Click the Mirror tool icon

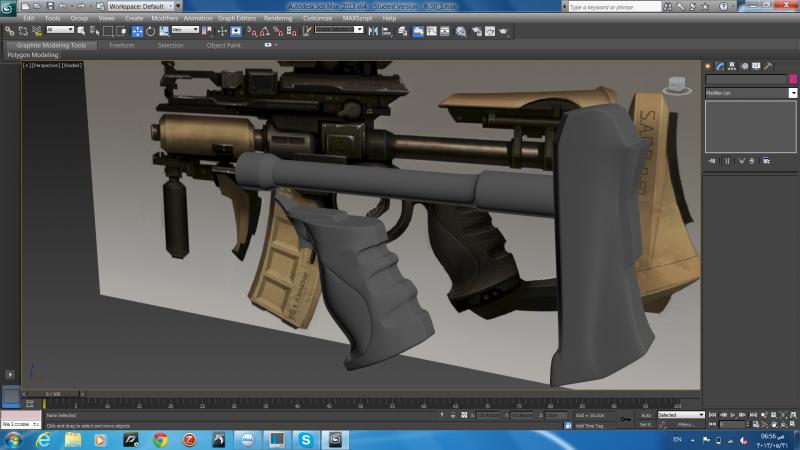373,31
